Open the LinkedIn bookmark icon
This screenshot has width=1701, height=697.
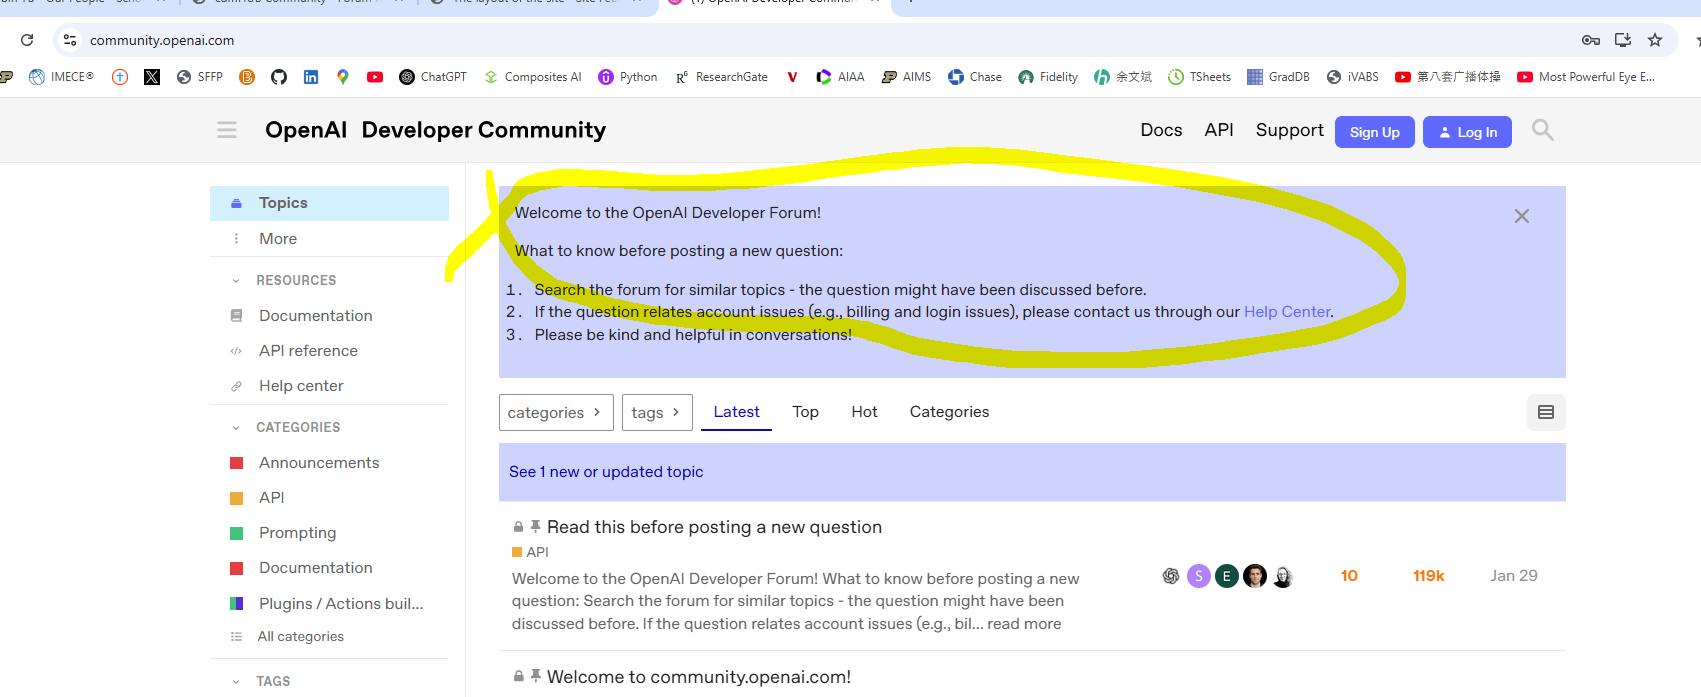(311, 77)
